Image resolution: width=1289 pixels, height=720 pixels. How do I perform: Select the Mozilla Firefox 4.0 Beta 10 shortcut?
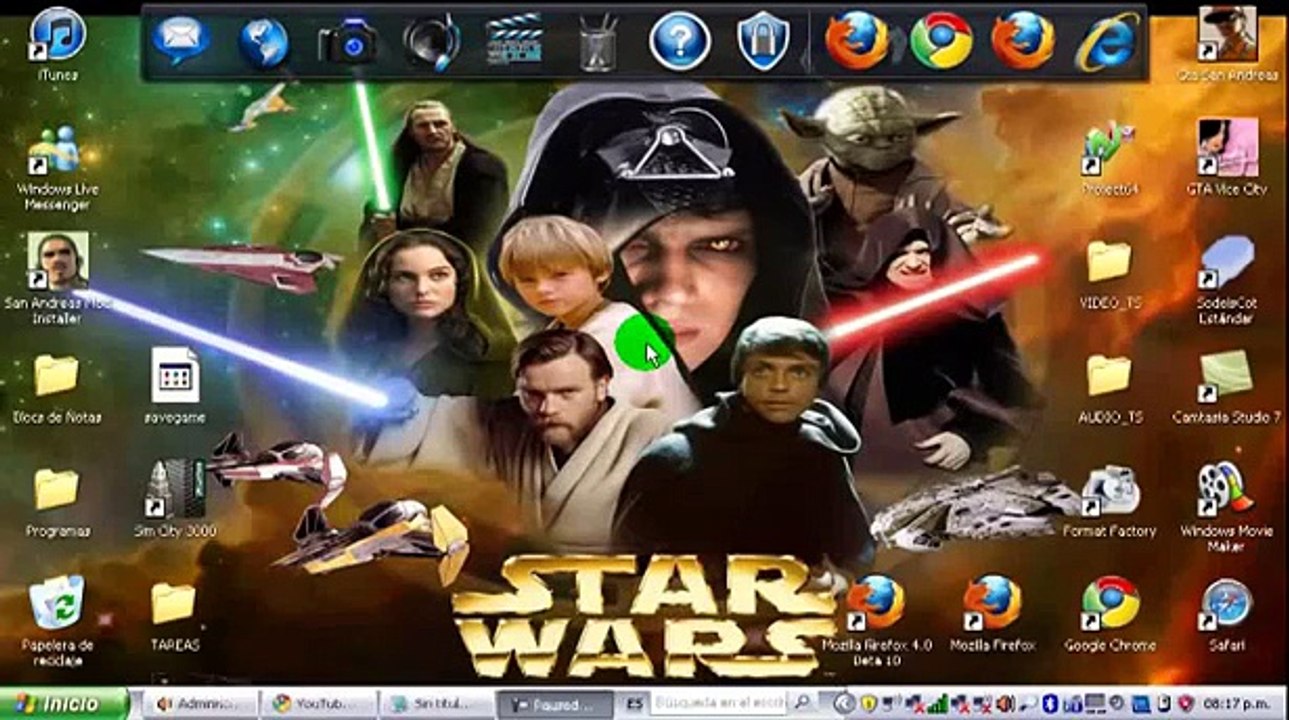pyautogui.click(x=875, y=620)
